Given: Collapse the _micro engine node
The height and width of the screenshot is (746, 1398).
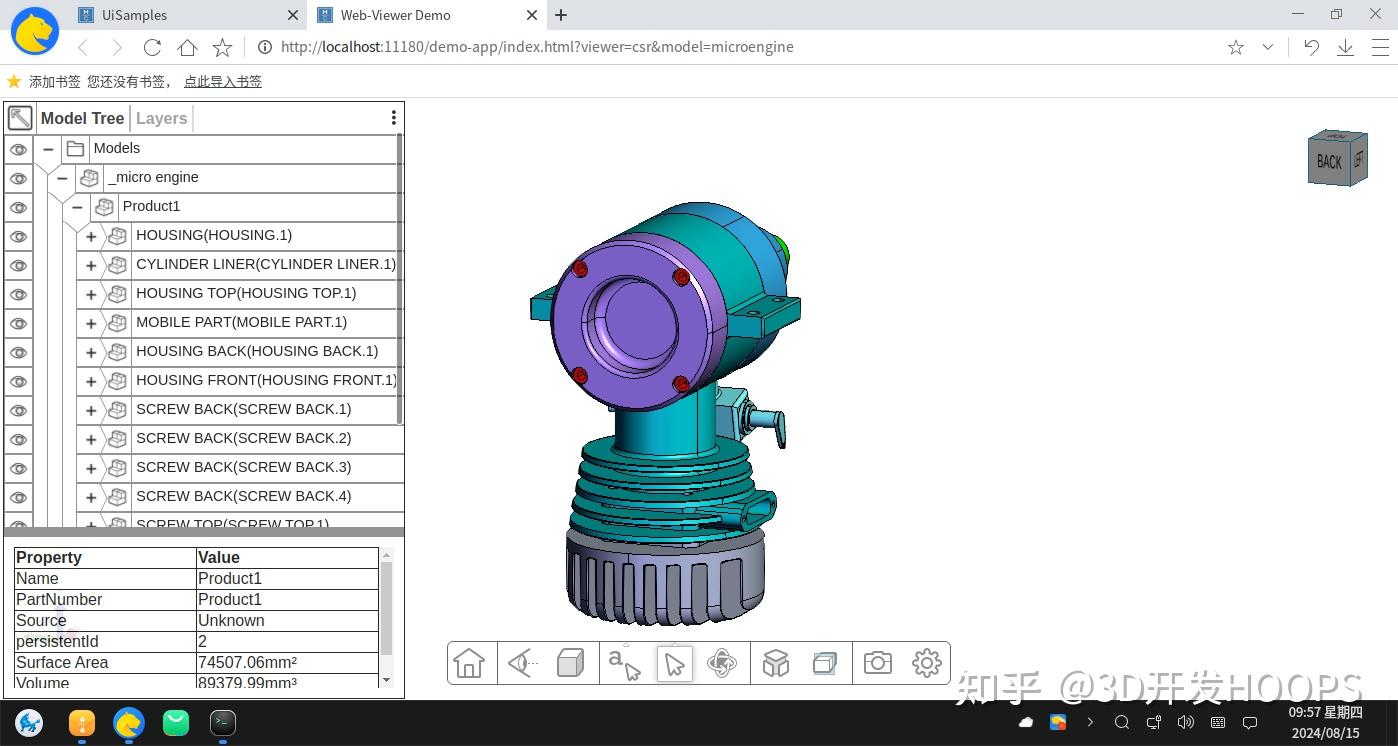Looking at the screenshot, I should coord(62,178).
